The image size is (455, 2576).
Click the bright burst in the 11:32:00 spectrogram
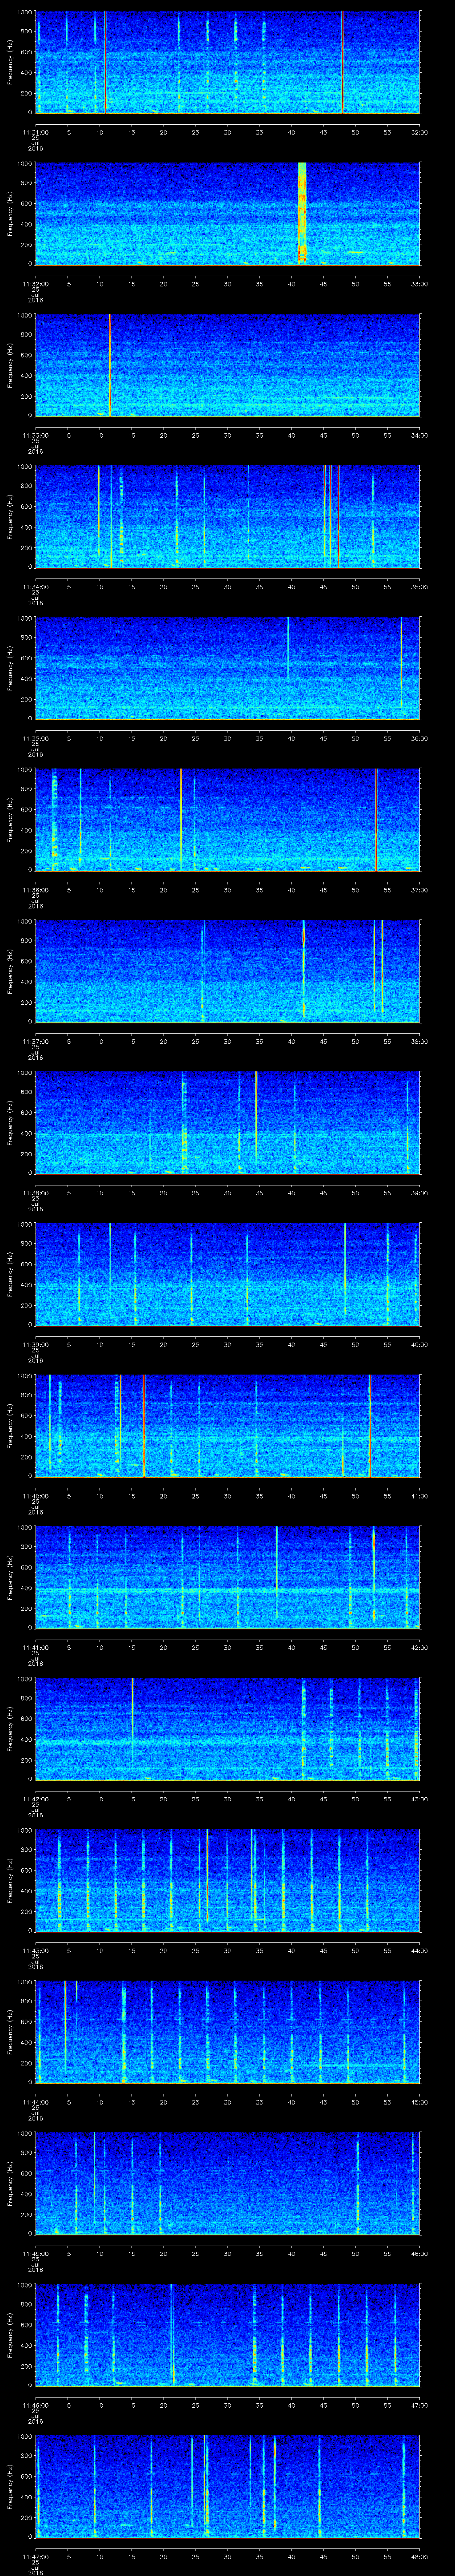[302, 214]
